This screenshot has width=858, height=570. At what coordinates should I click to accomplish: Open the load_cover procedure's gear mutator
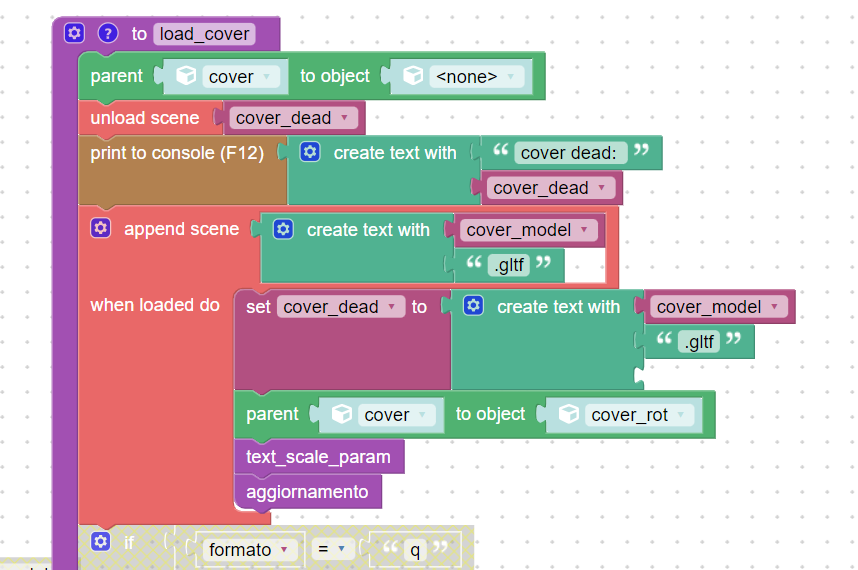point(74,33)
